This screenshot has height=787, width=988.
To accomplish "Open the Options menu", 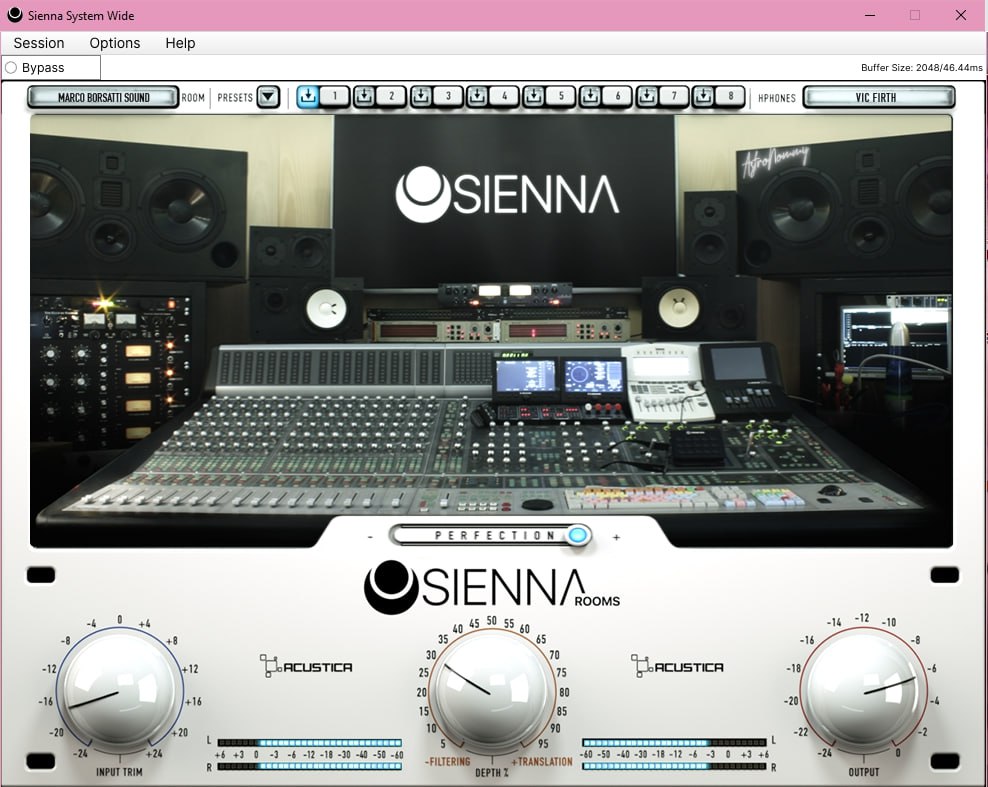I will pos(115,43).
